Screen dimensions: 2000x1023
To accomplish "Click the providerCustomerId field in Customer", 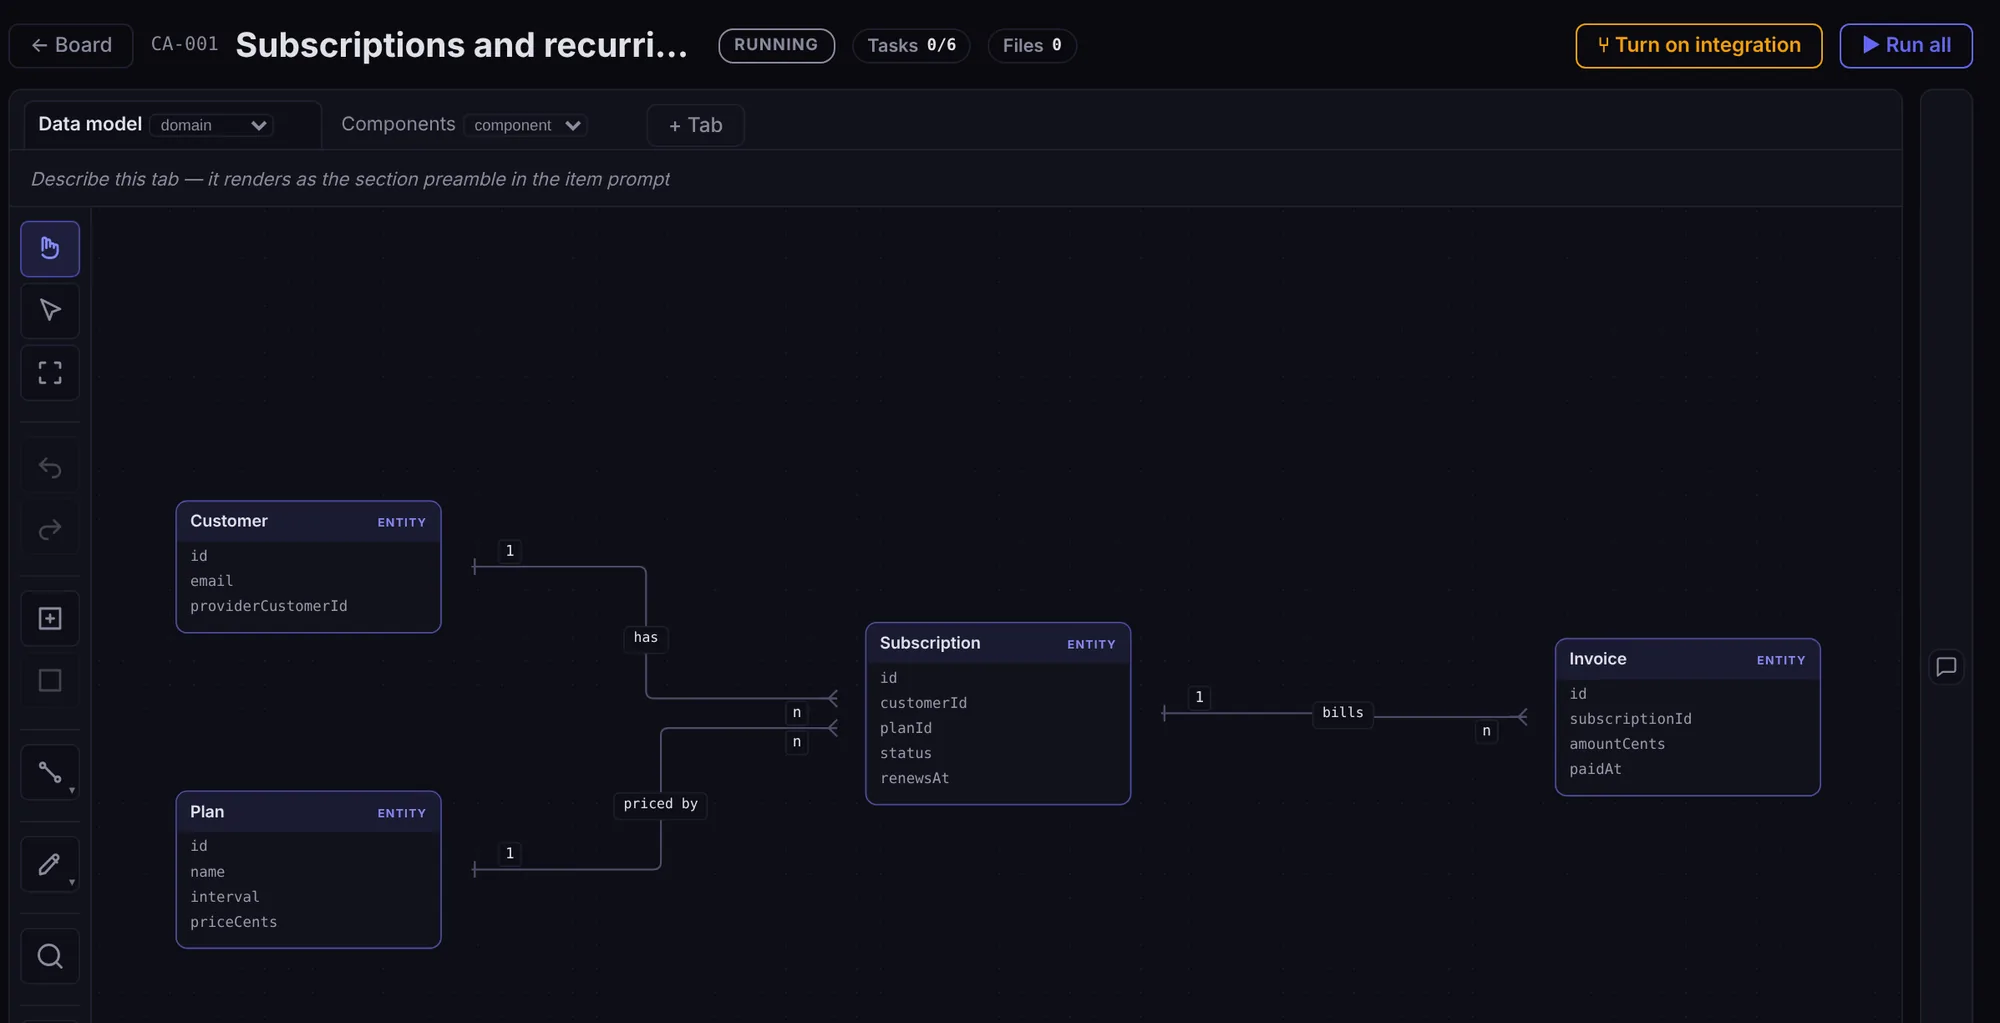I will [269, 606].
